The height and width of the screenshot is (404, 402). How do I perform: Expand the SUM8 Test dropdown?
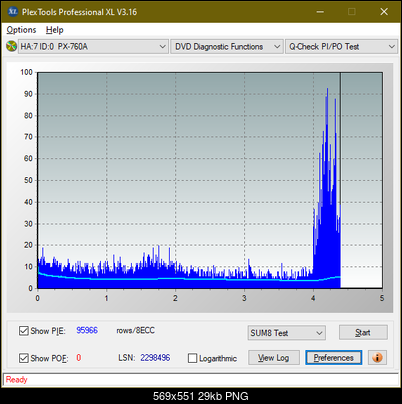pyautogui.click(x=287, y=333)
